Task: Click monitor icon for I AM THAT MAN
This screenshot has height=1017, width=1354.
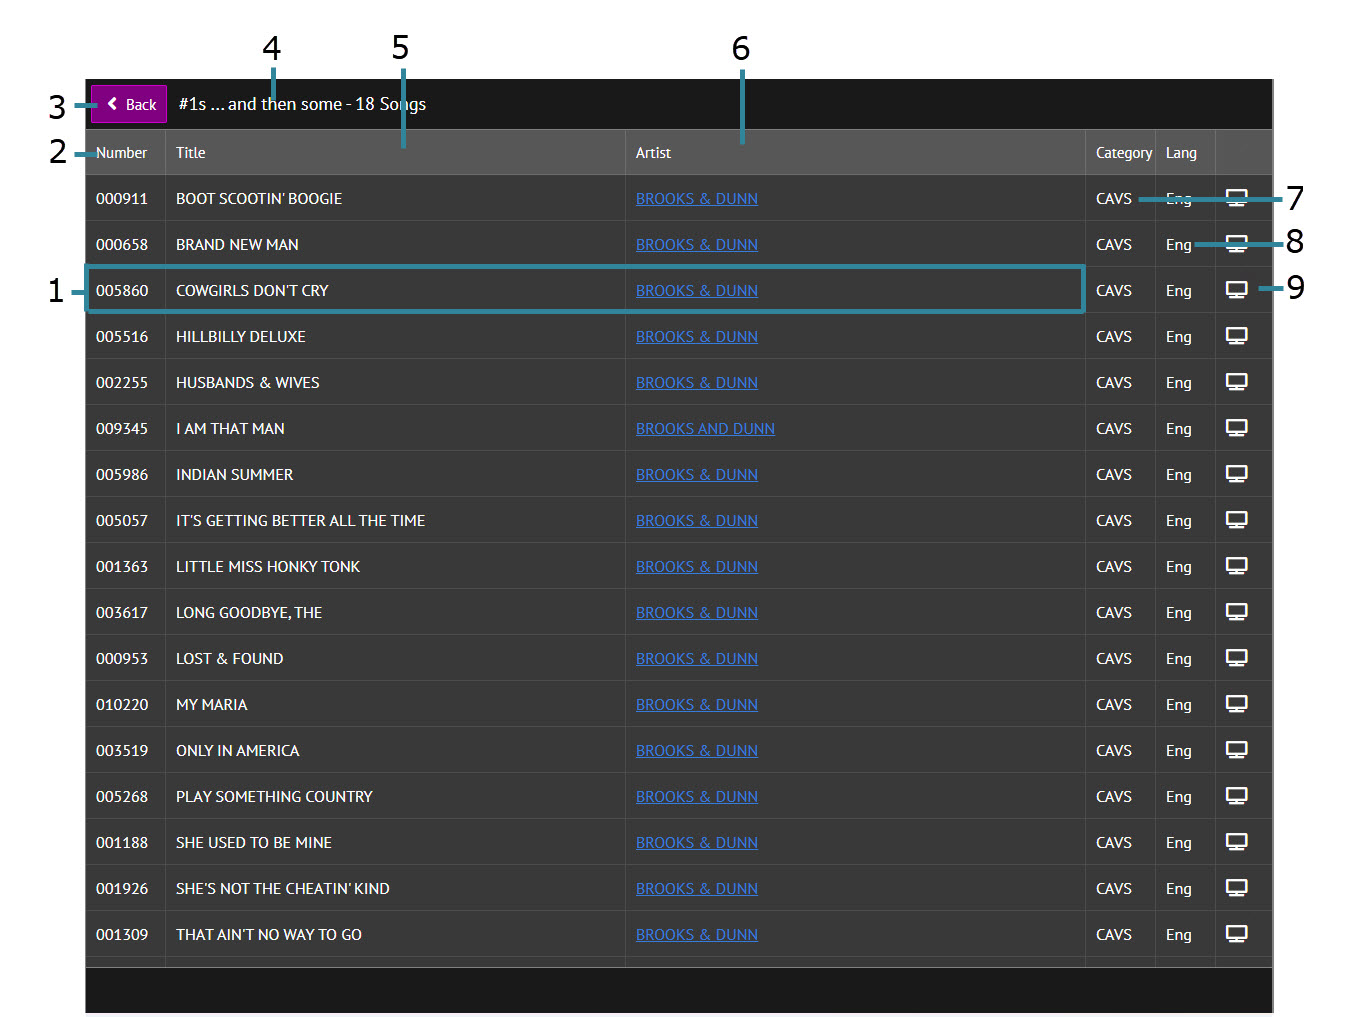Action: [1236, 428]
